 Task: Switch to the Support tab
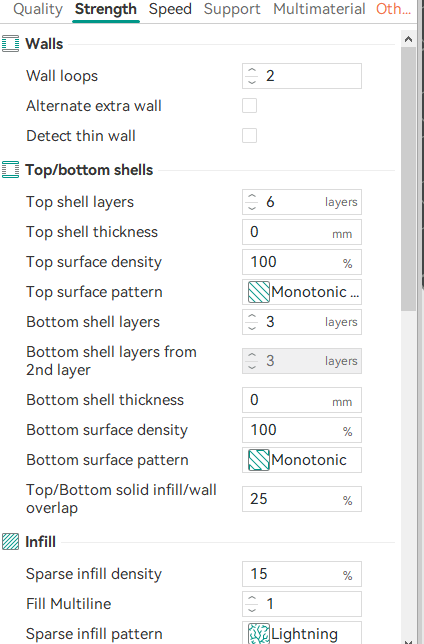(232, 9)
